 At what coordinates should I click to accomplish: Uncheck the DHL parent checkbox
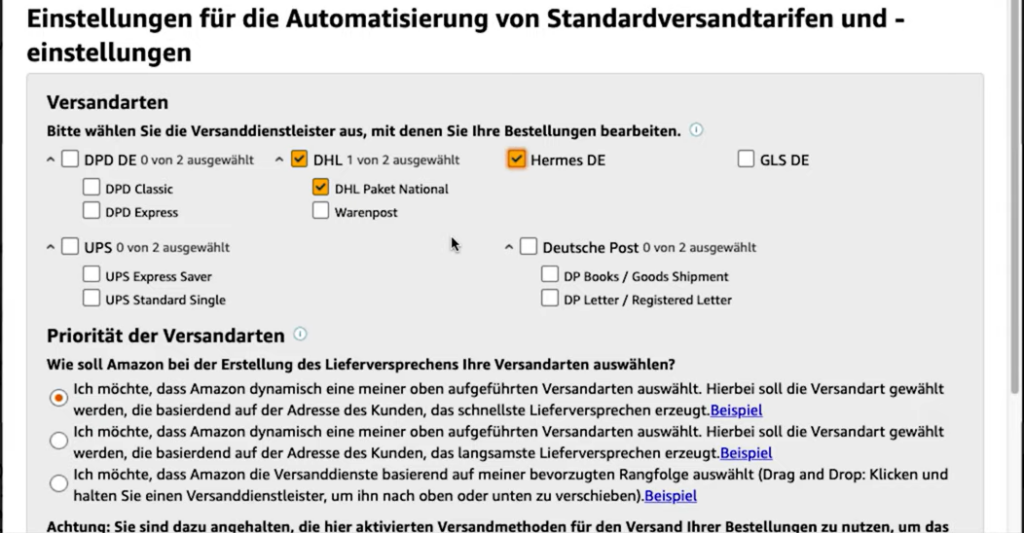299,159
